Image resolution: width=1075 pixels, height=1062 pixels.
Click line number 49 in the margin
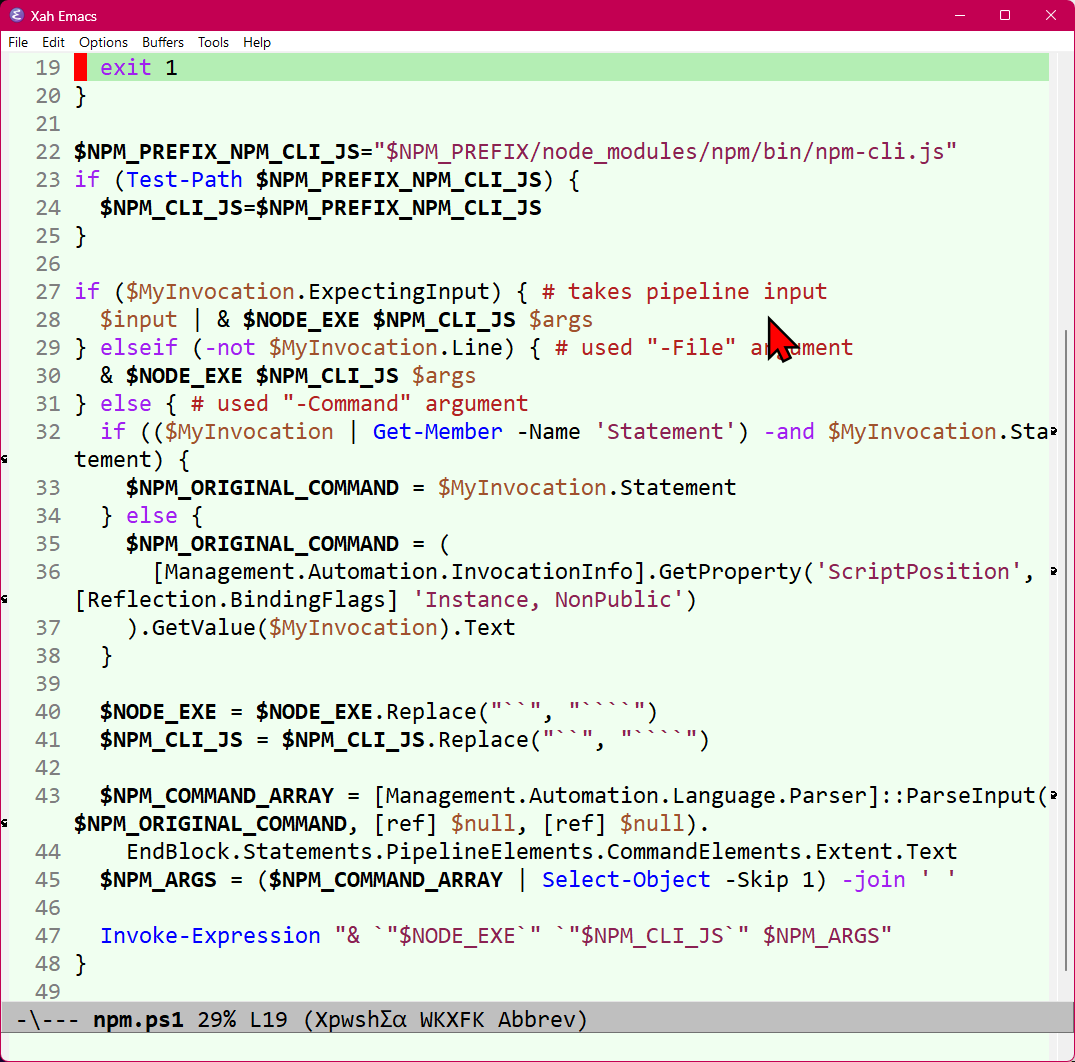pos(48,991)
